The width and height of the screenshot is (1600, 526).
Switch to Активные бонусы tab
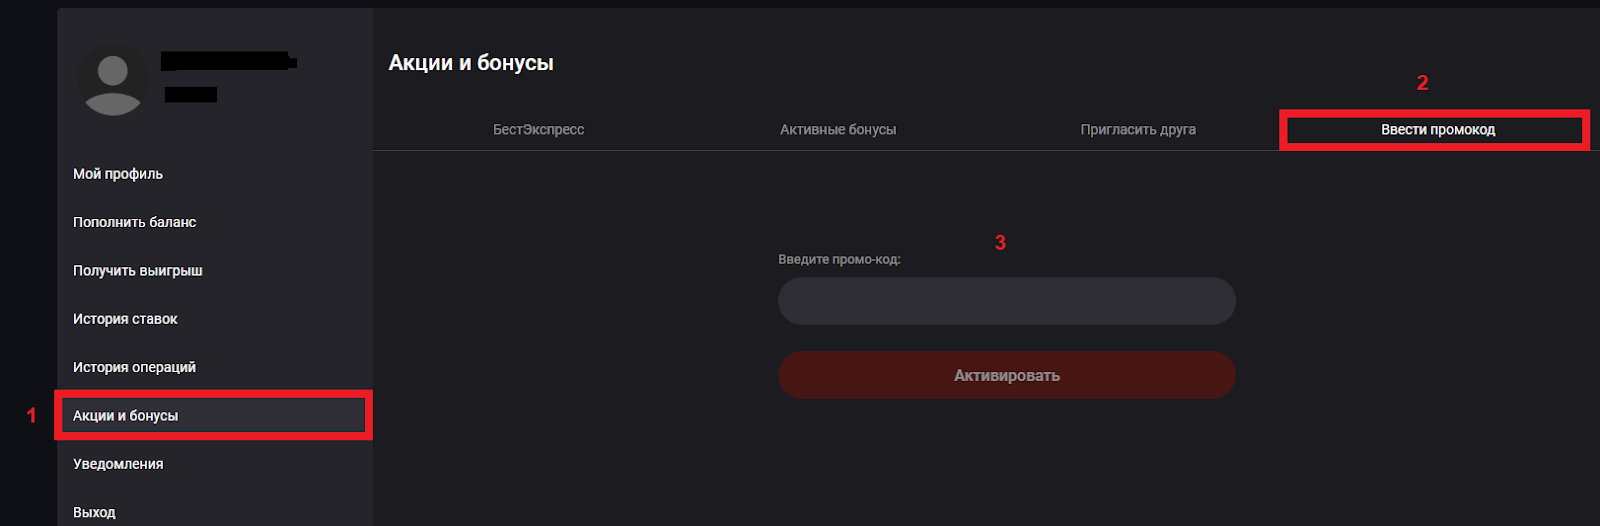click(x=838, y=130)
